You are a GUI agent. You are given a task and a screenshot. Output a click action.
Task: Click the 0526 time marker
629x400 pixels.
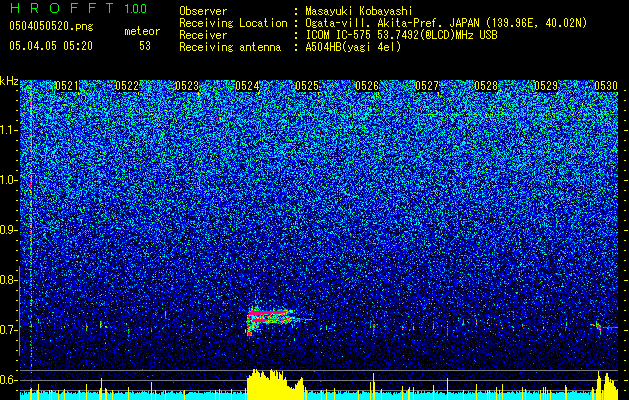pos(367,86)
